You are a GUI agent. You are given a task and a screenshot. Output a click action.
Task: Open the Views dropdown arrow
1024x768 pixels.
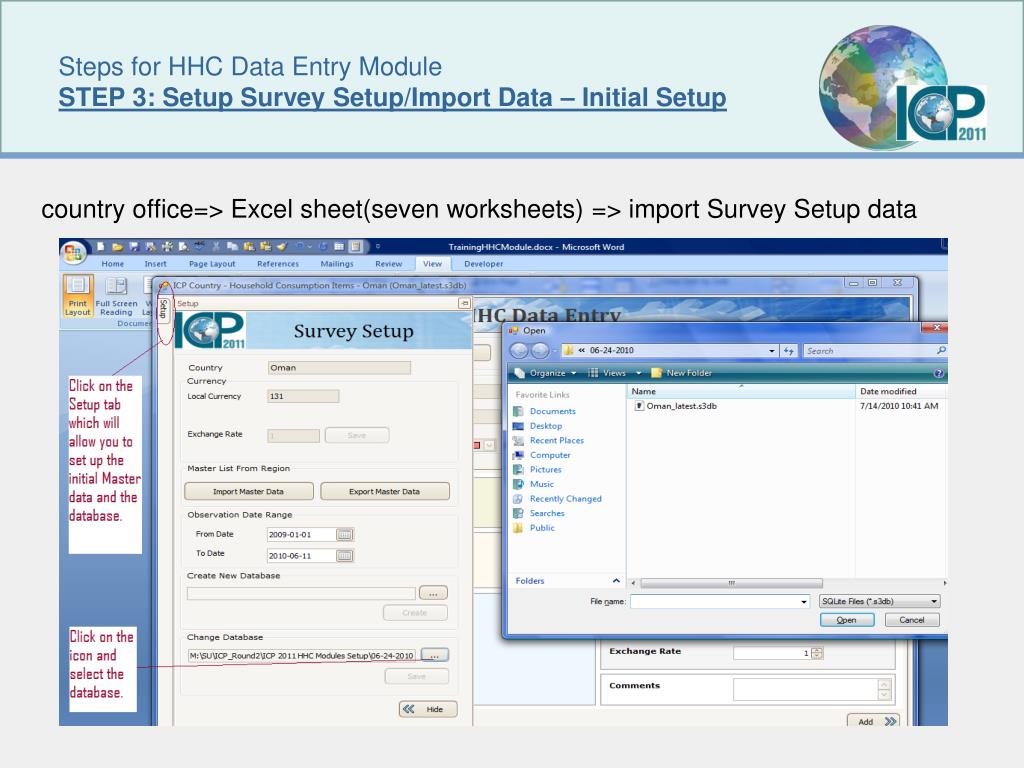point(639,373)
